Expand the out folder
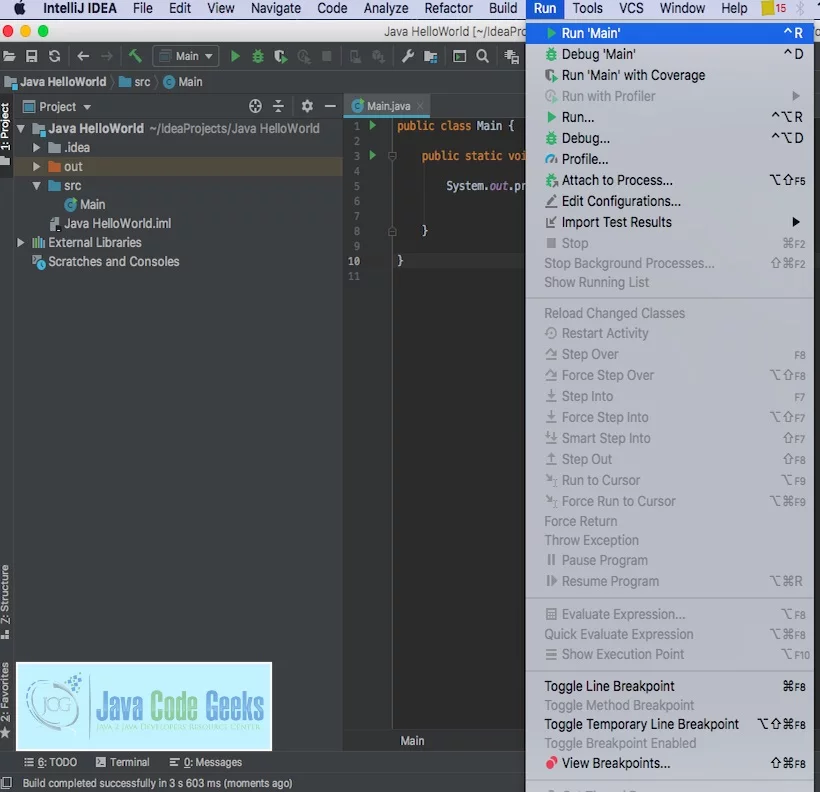 click(36, 166)
